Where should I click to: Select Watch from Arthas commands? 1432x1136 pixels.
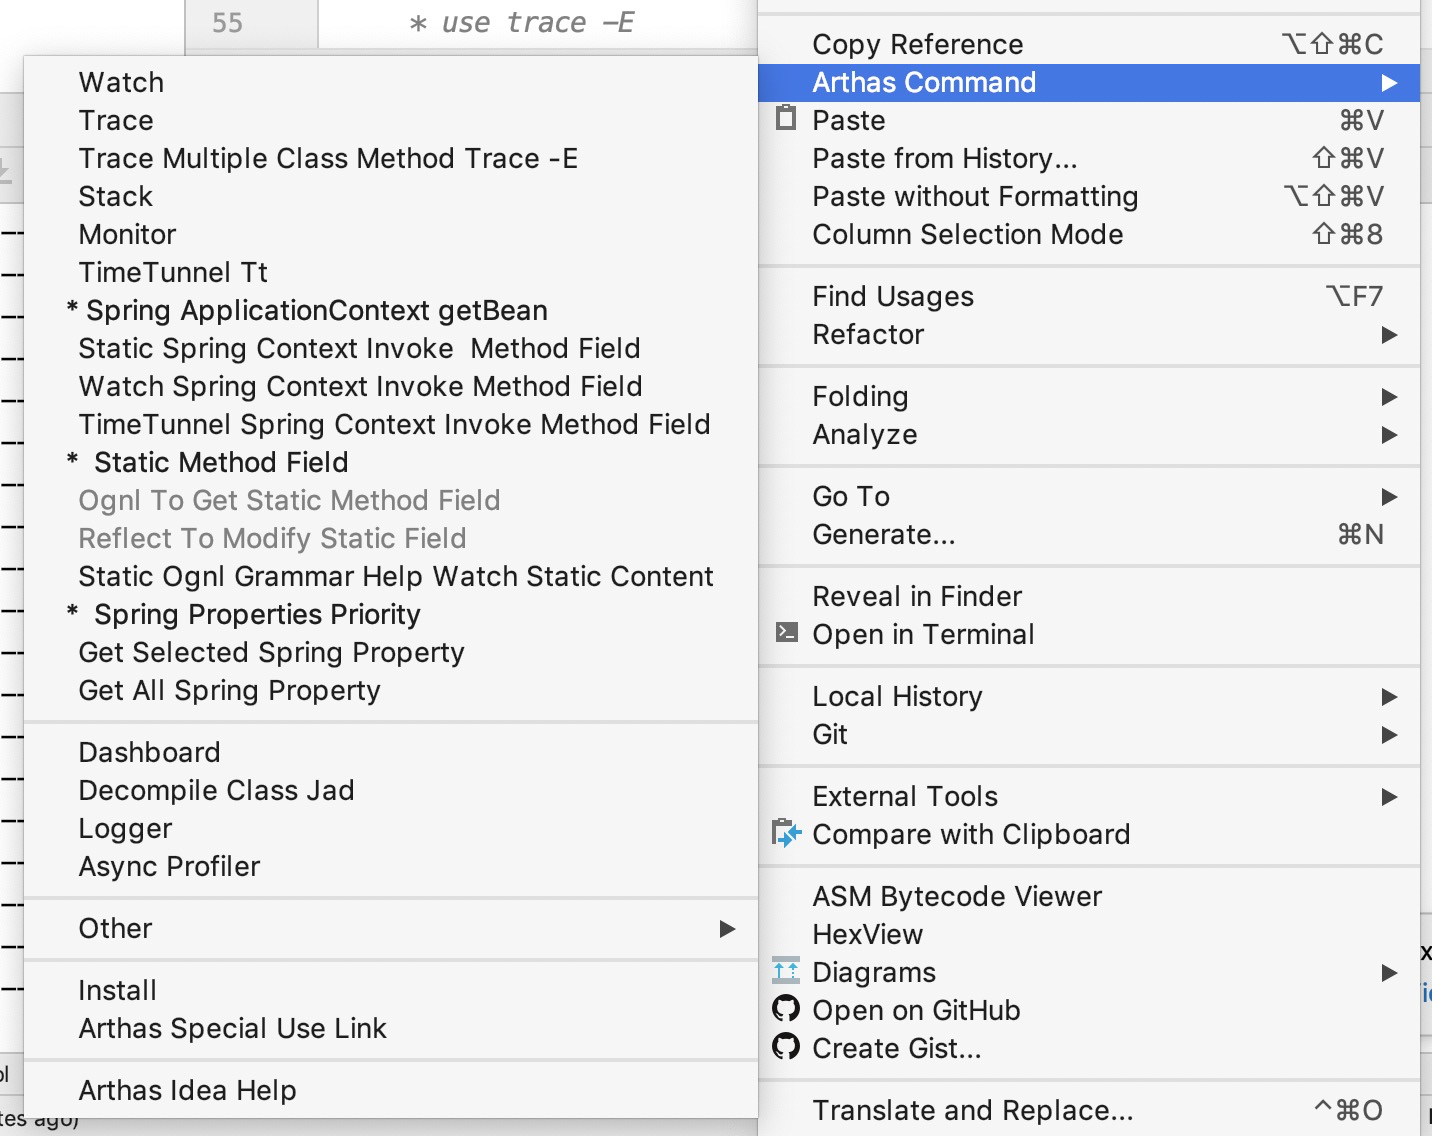(121, 83)
